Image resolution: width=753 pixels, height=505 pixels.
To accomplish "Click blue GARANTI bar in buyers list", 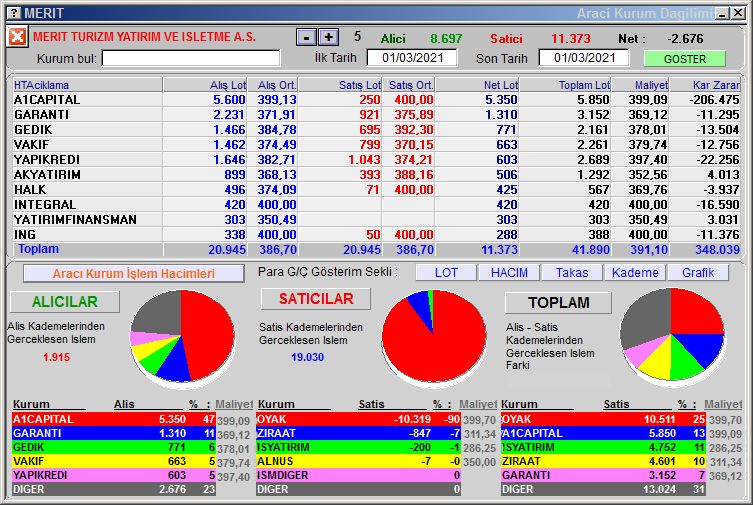I will [x=114, y=433].
